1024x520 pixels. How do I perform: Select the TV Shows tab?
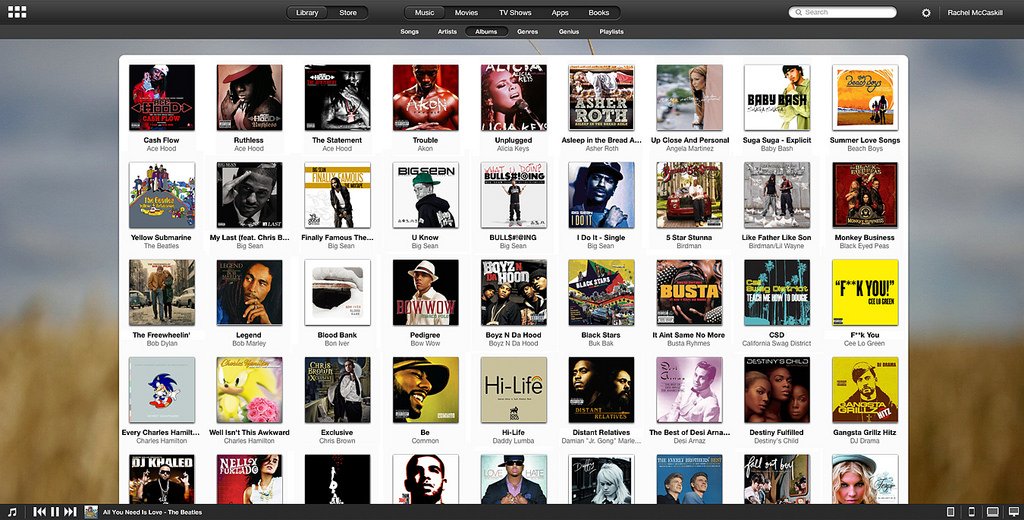coord(515,12)
